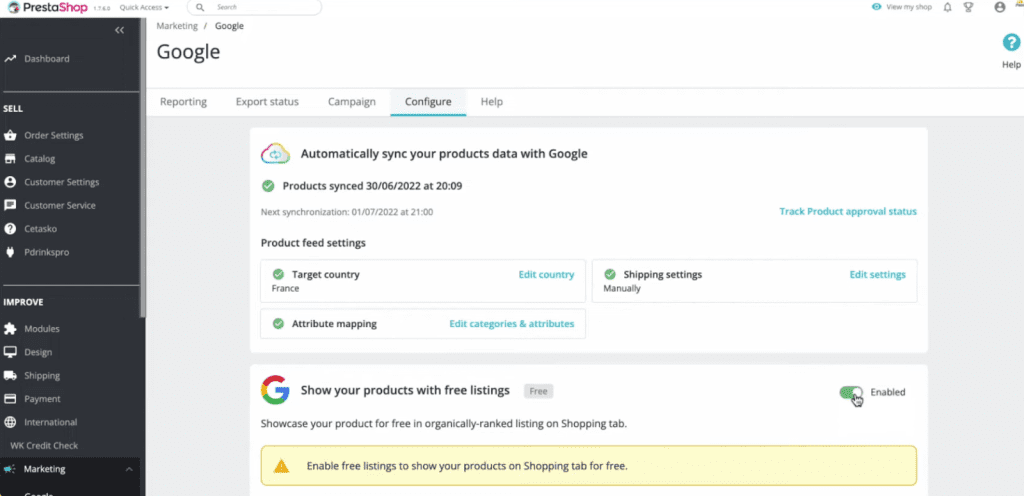Click the Manually shipping value
This screenshot has width=1024, height=496.
pyautogui.click(x=622, y=288)
